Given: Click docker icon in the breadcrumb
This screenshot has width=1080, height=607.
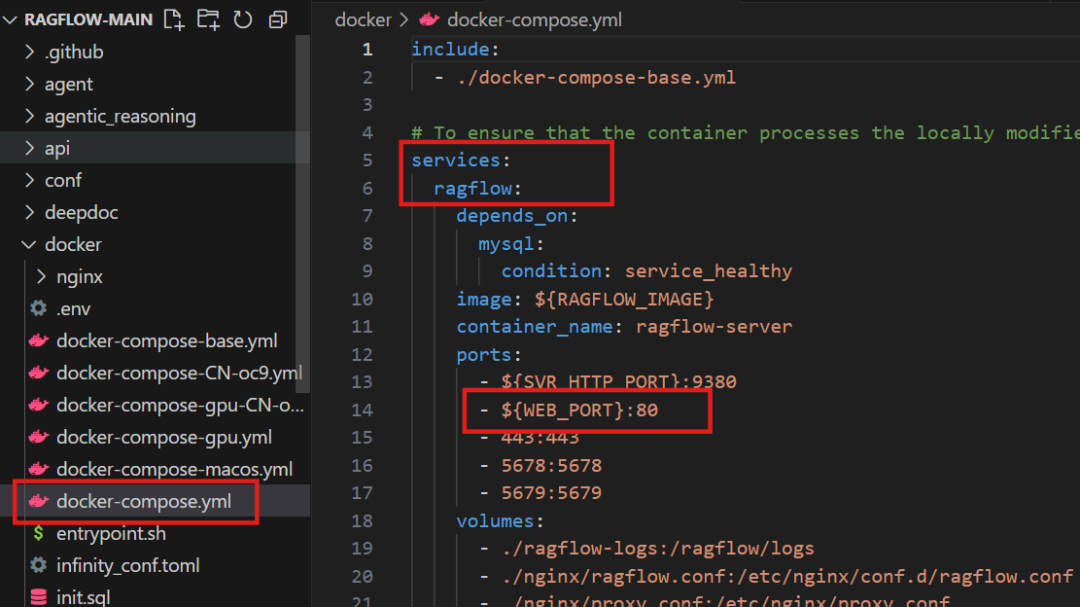Looking at the screenshot, I should (x=429, y=19).
